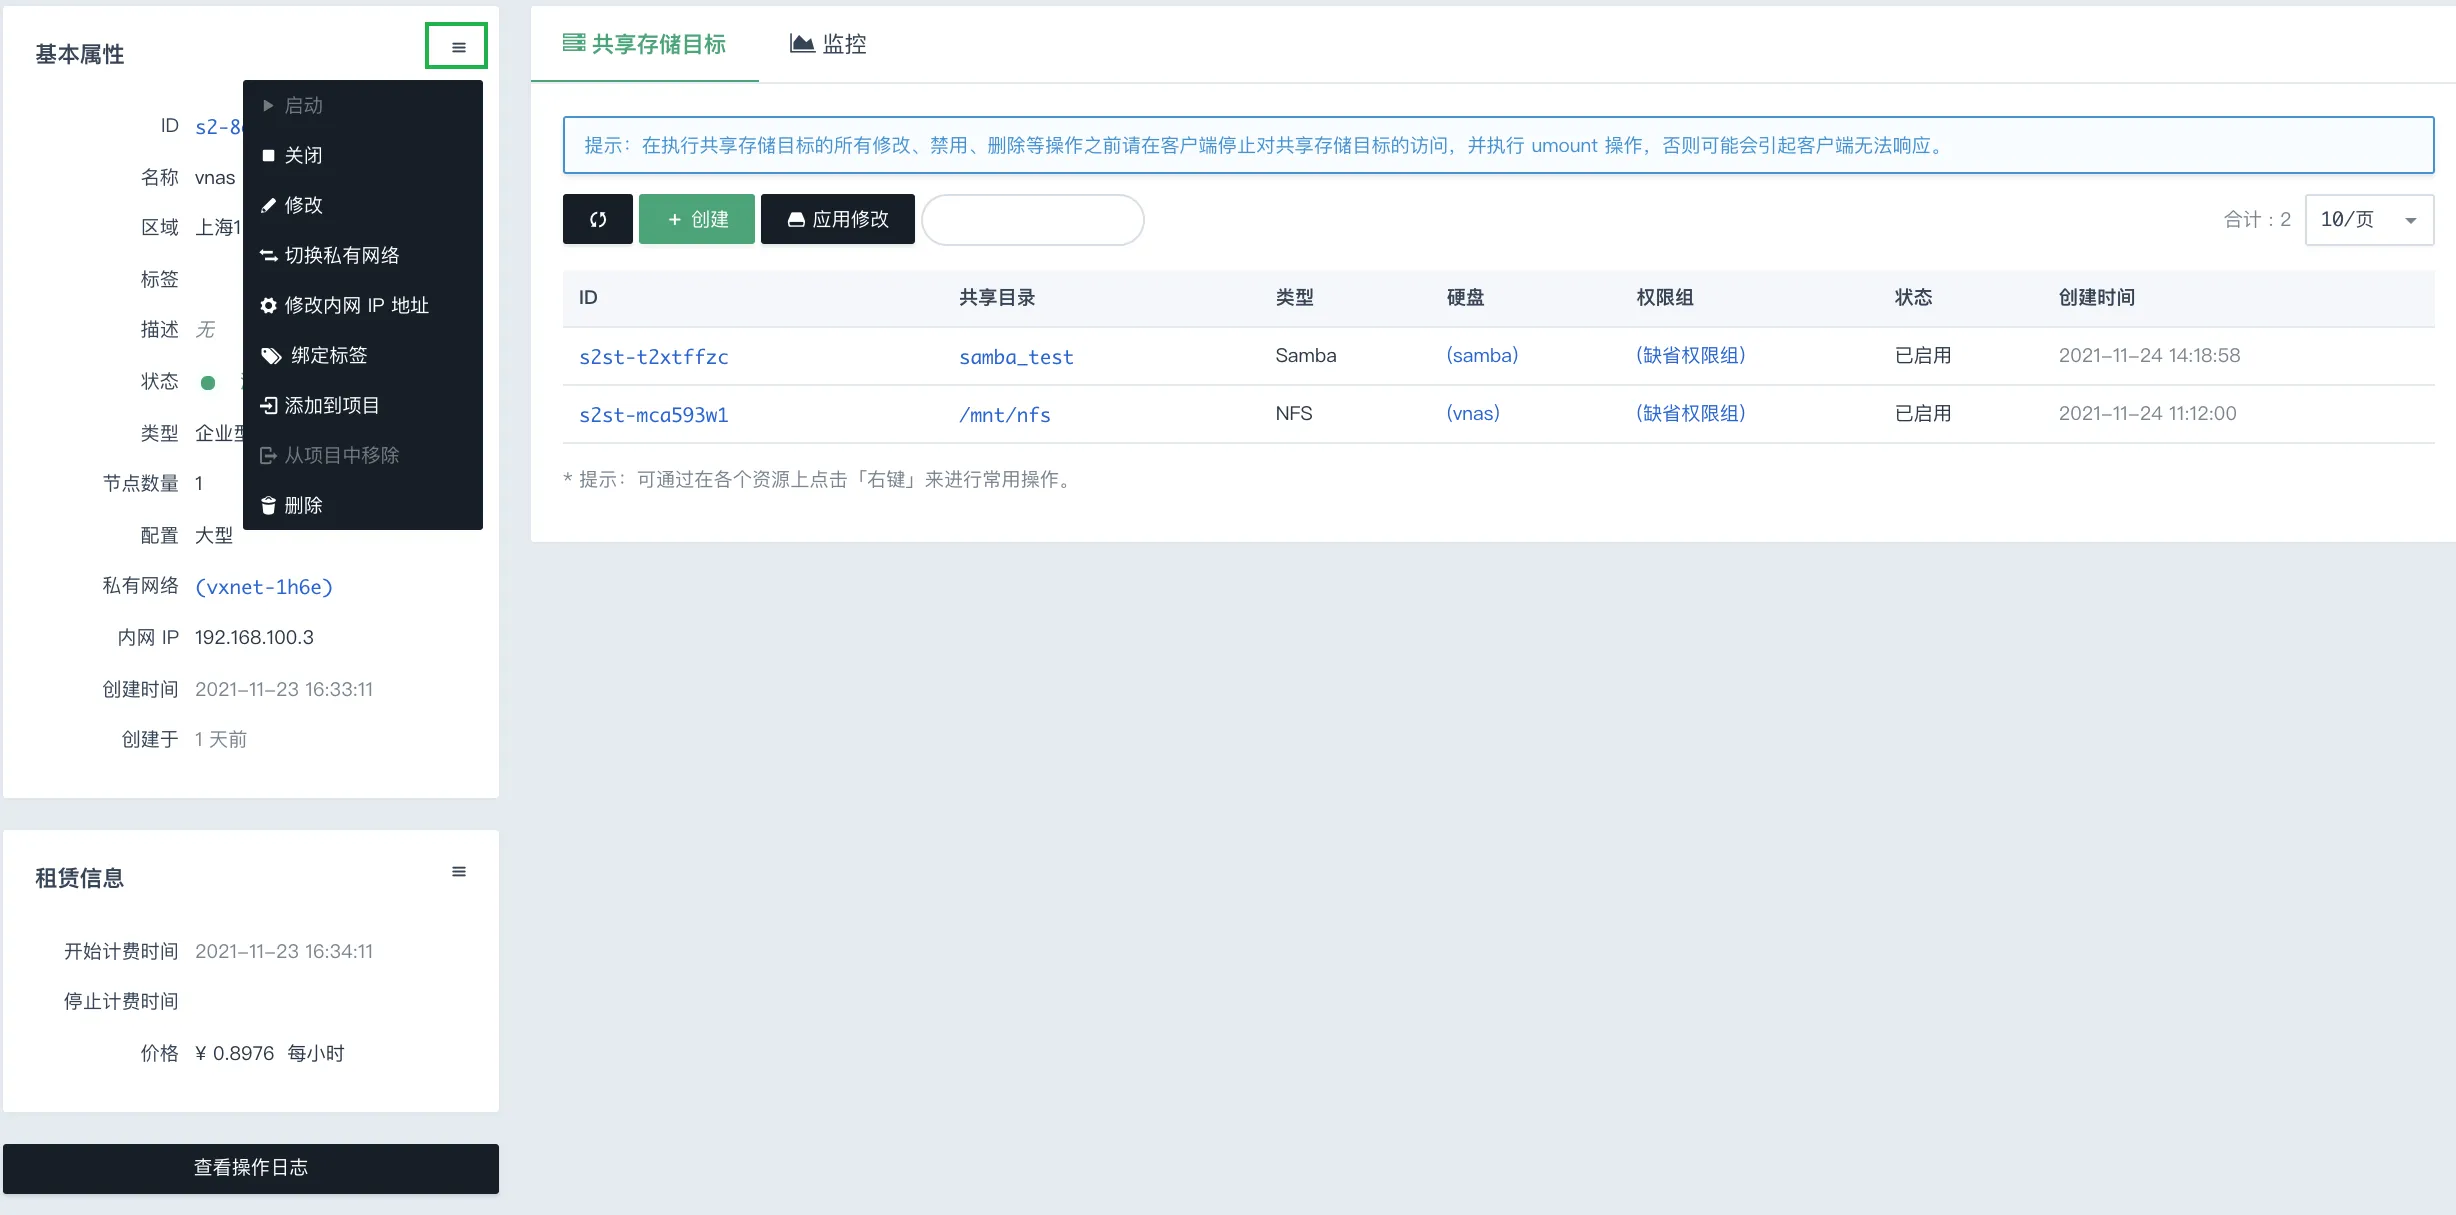The image size is (2456, 1215).
Task: Switch to the 共享存储目标 tab
Action: [644, 44]
